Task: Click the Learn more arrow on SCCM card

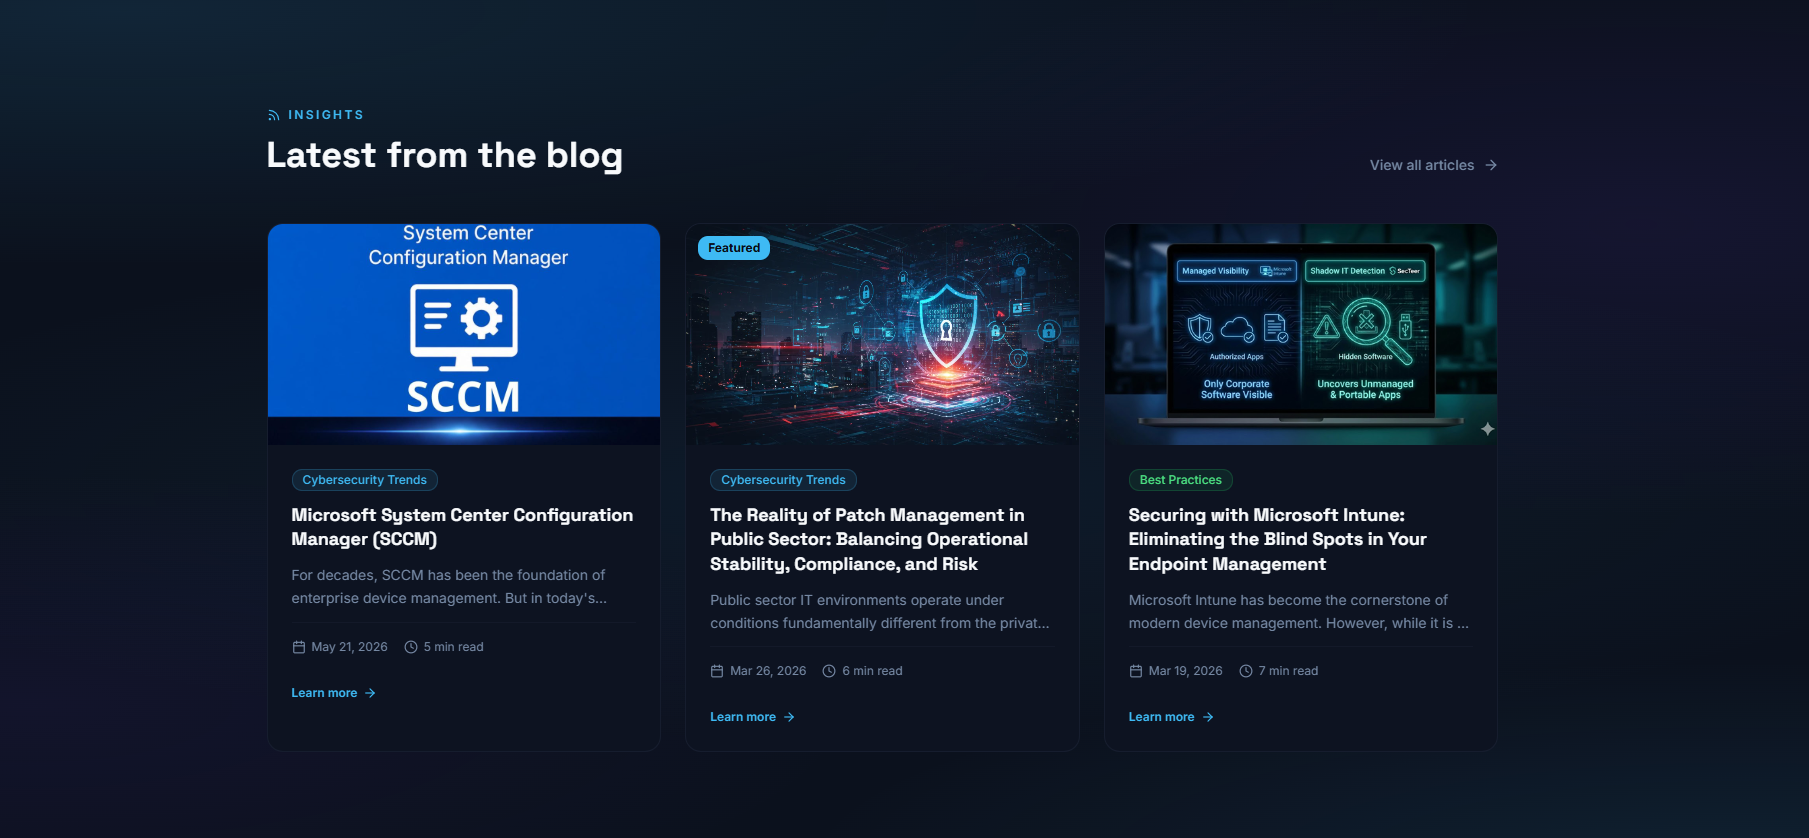Action: [370, 693]
